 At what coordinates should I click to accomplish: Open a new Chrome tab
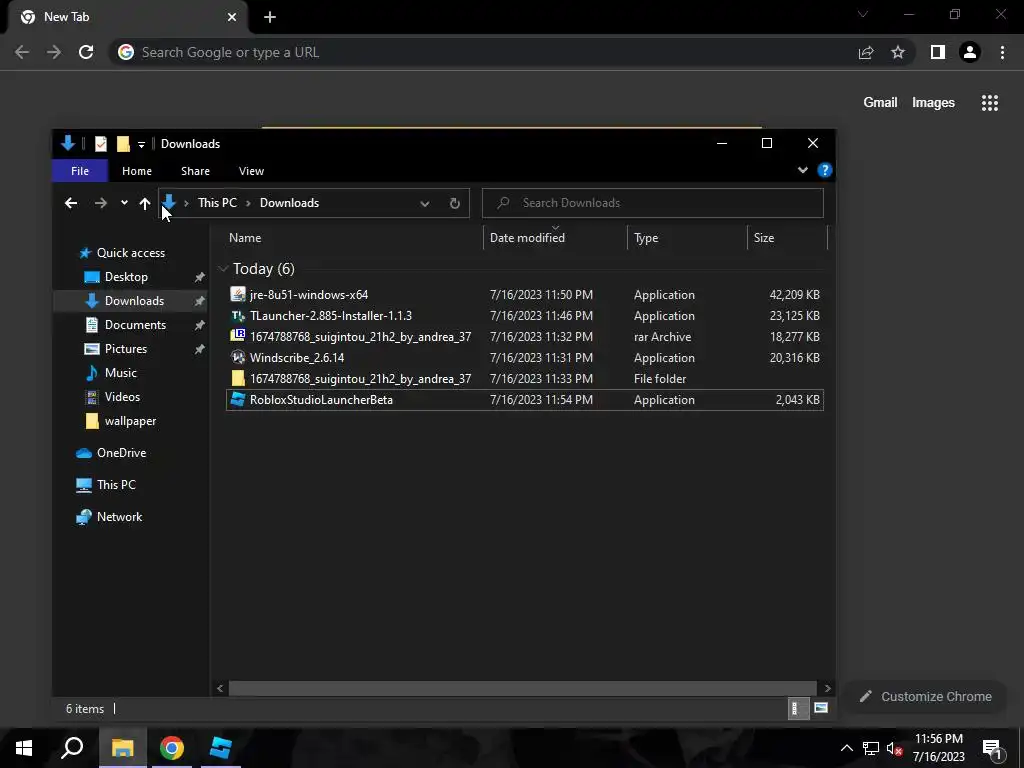[270, 18]
